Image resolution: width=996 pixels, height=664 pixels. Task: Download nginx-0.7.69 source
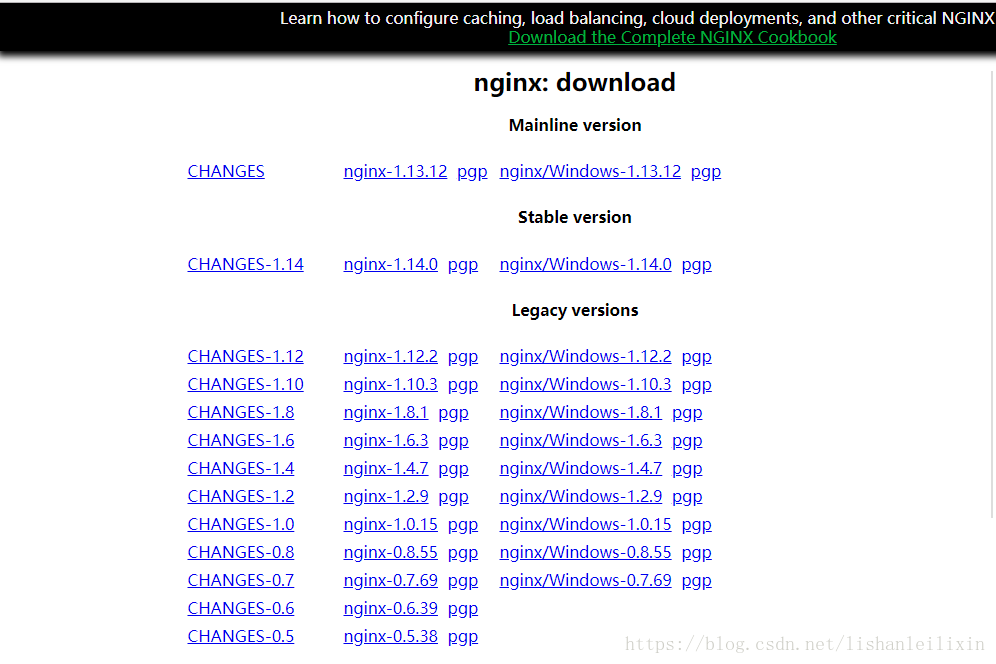tap(391, 580)
